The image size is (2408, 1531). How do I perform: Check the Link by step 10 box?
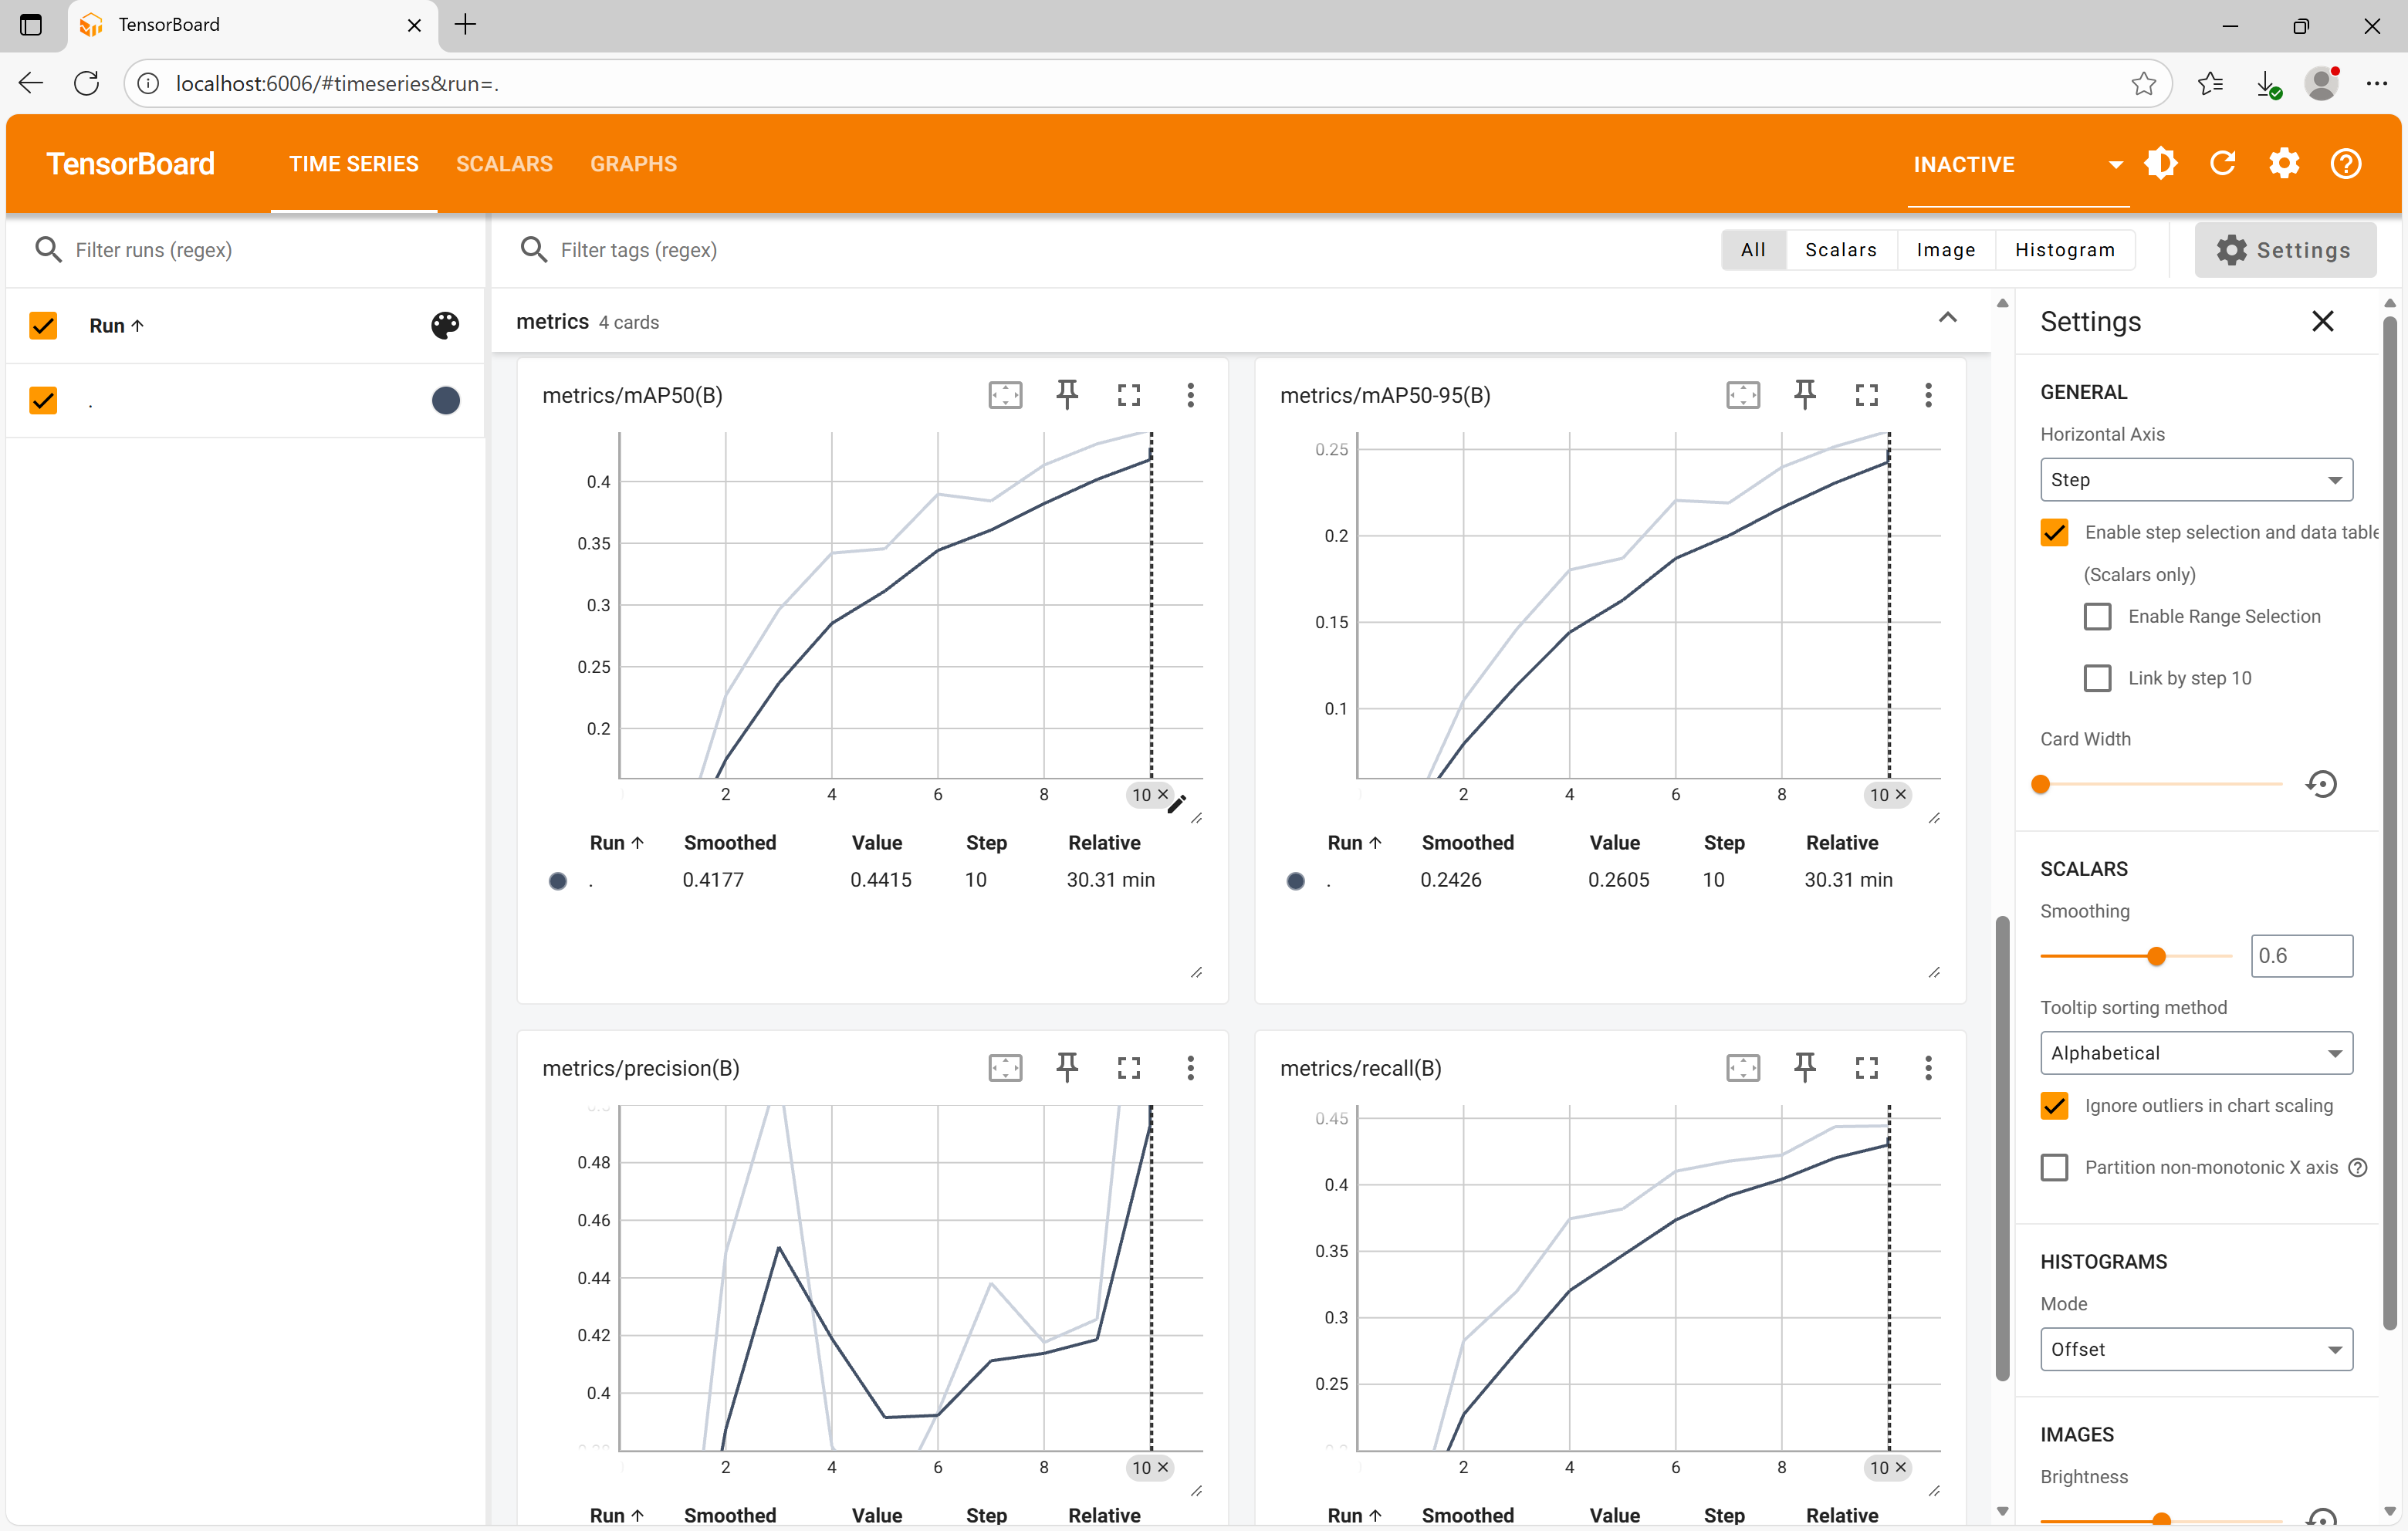point(2097,678)
